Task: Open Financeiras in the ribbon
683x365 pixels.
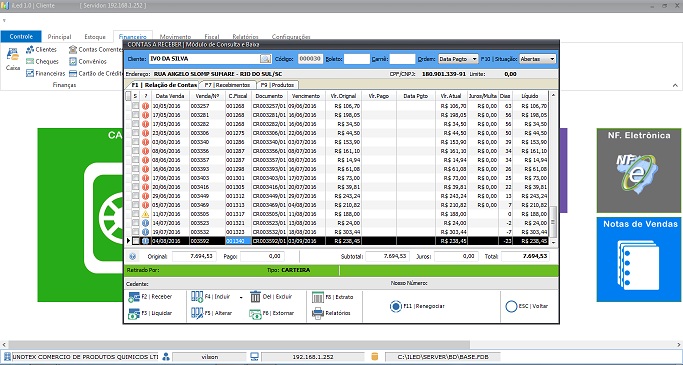Action: tap(45, 74)
